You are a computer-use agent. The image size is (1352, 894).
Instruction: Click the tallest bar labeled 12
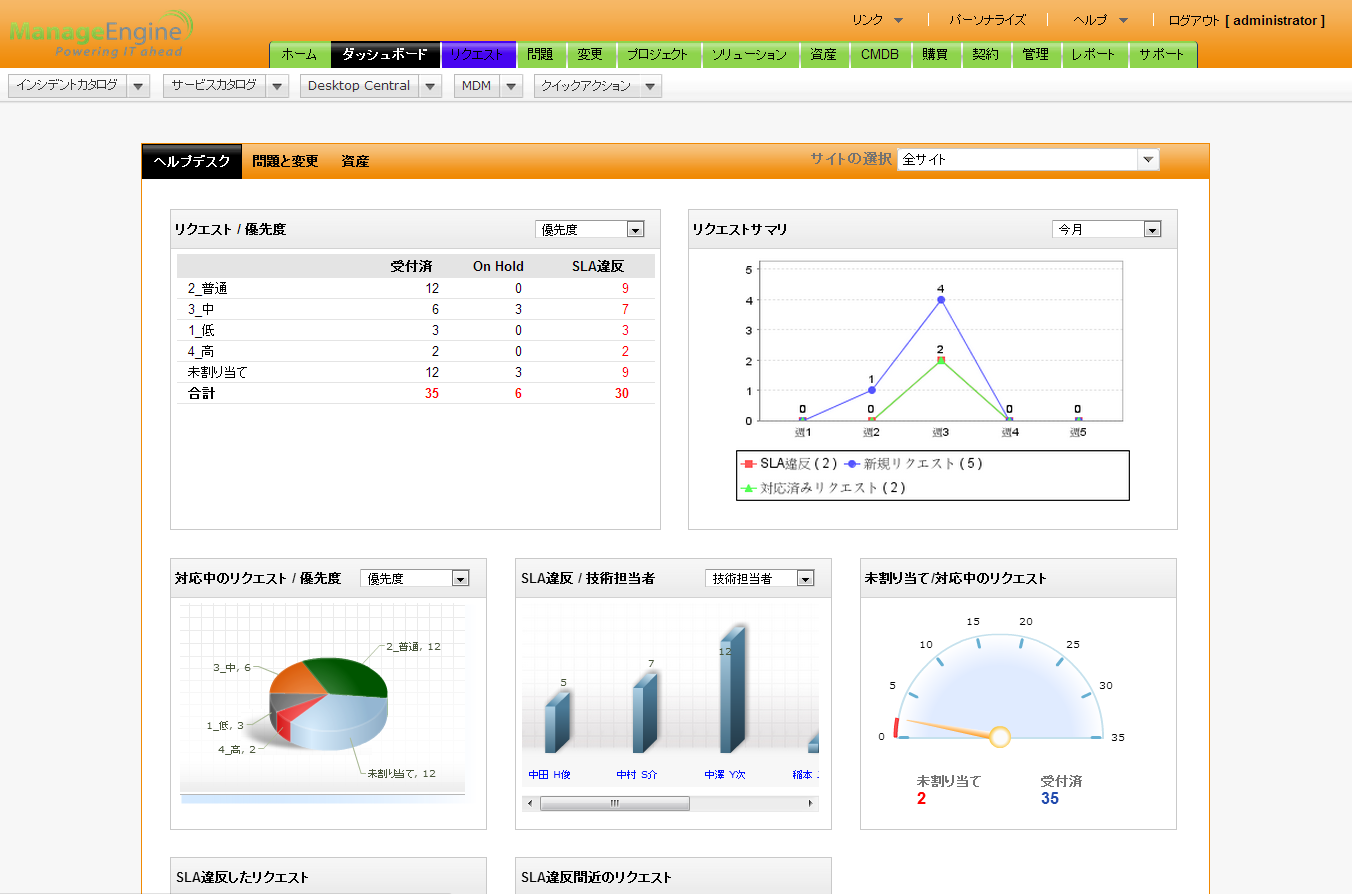tap(731, 692)
